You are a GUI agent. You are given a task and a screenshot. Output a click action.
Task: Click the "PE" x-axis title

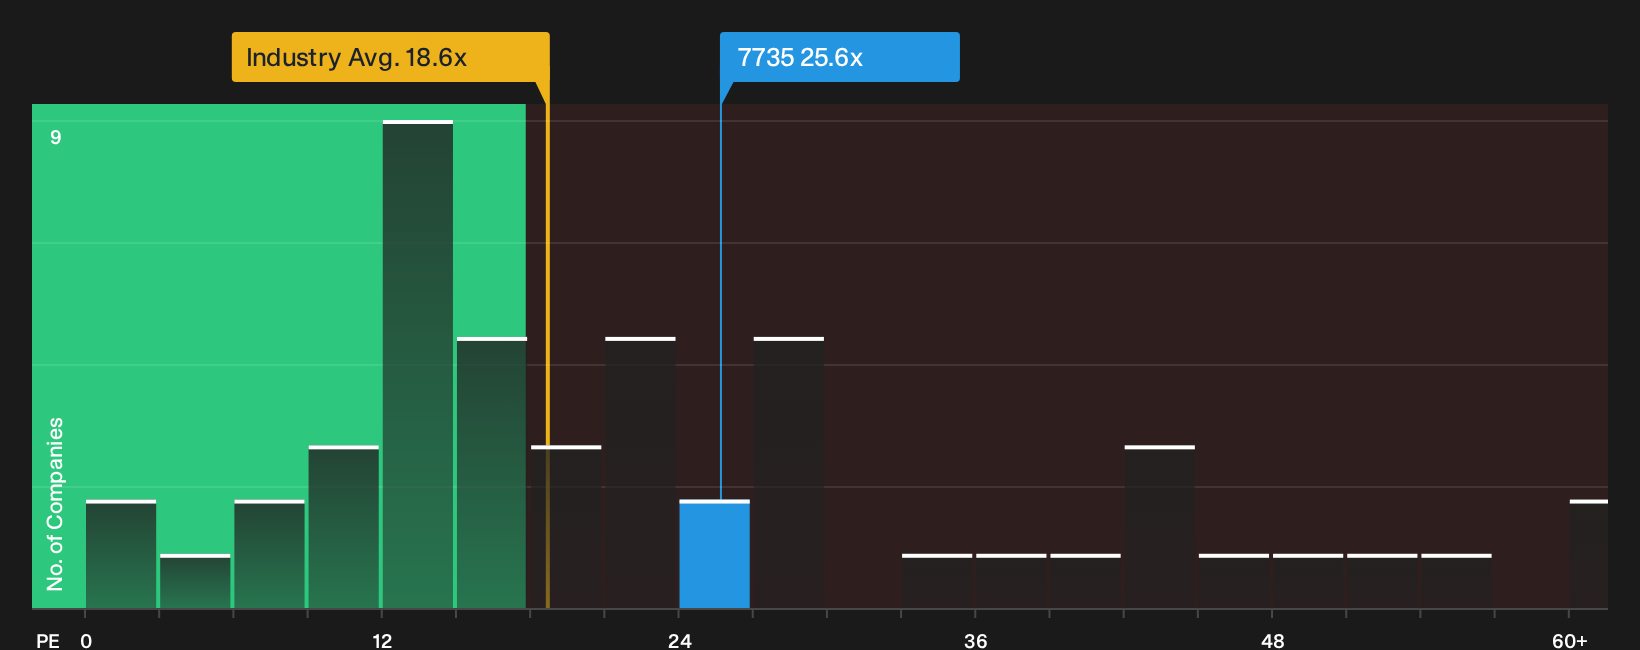coord(48,641)
